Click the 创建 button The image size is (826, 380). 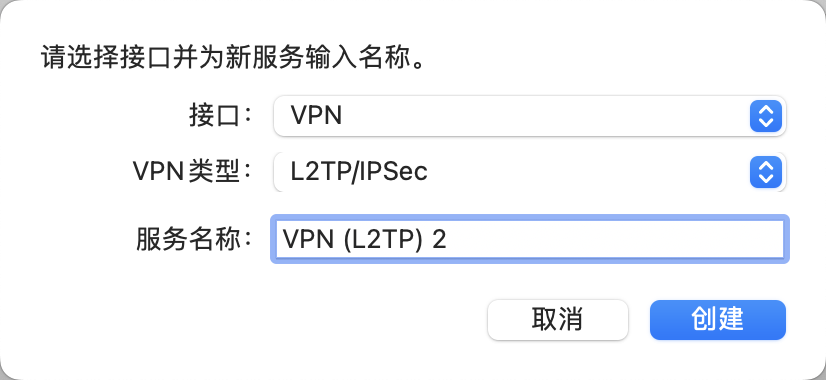click(x=717, y=320)
